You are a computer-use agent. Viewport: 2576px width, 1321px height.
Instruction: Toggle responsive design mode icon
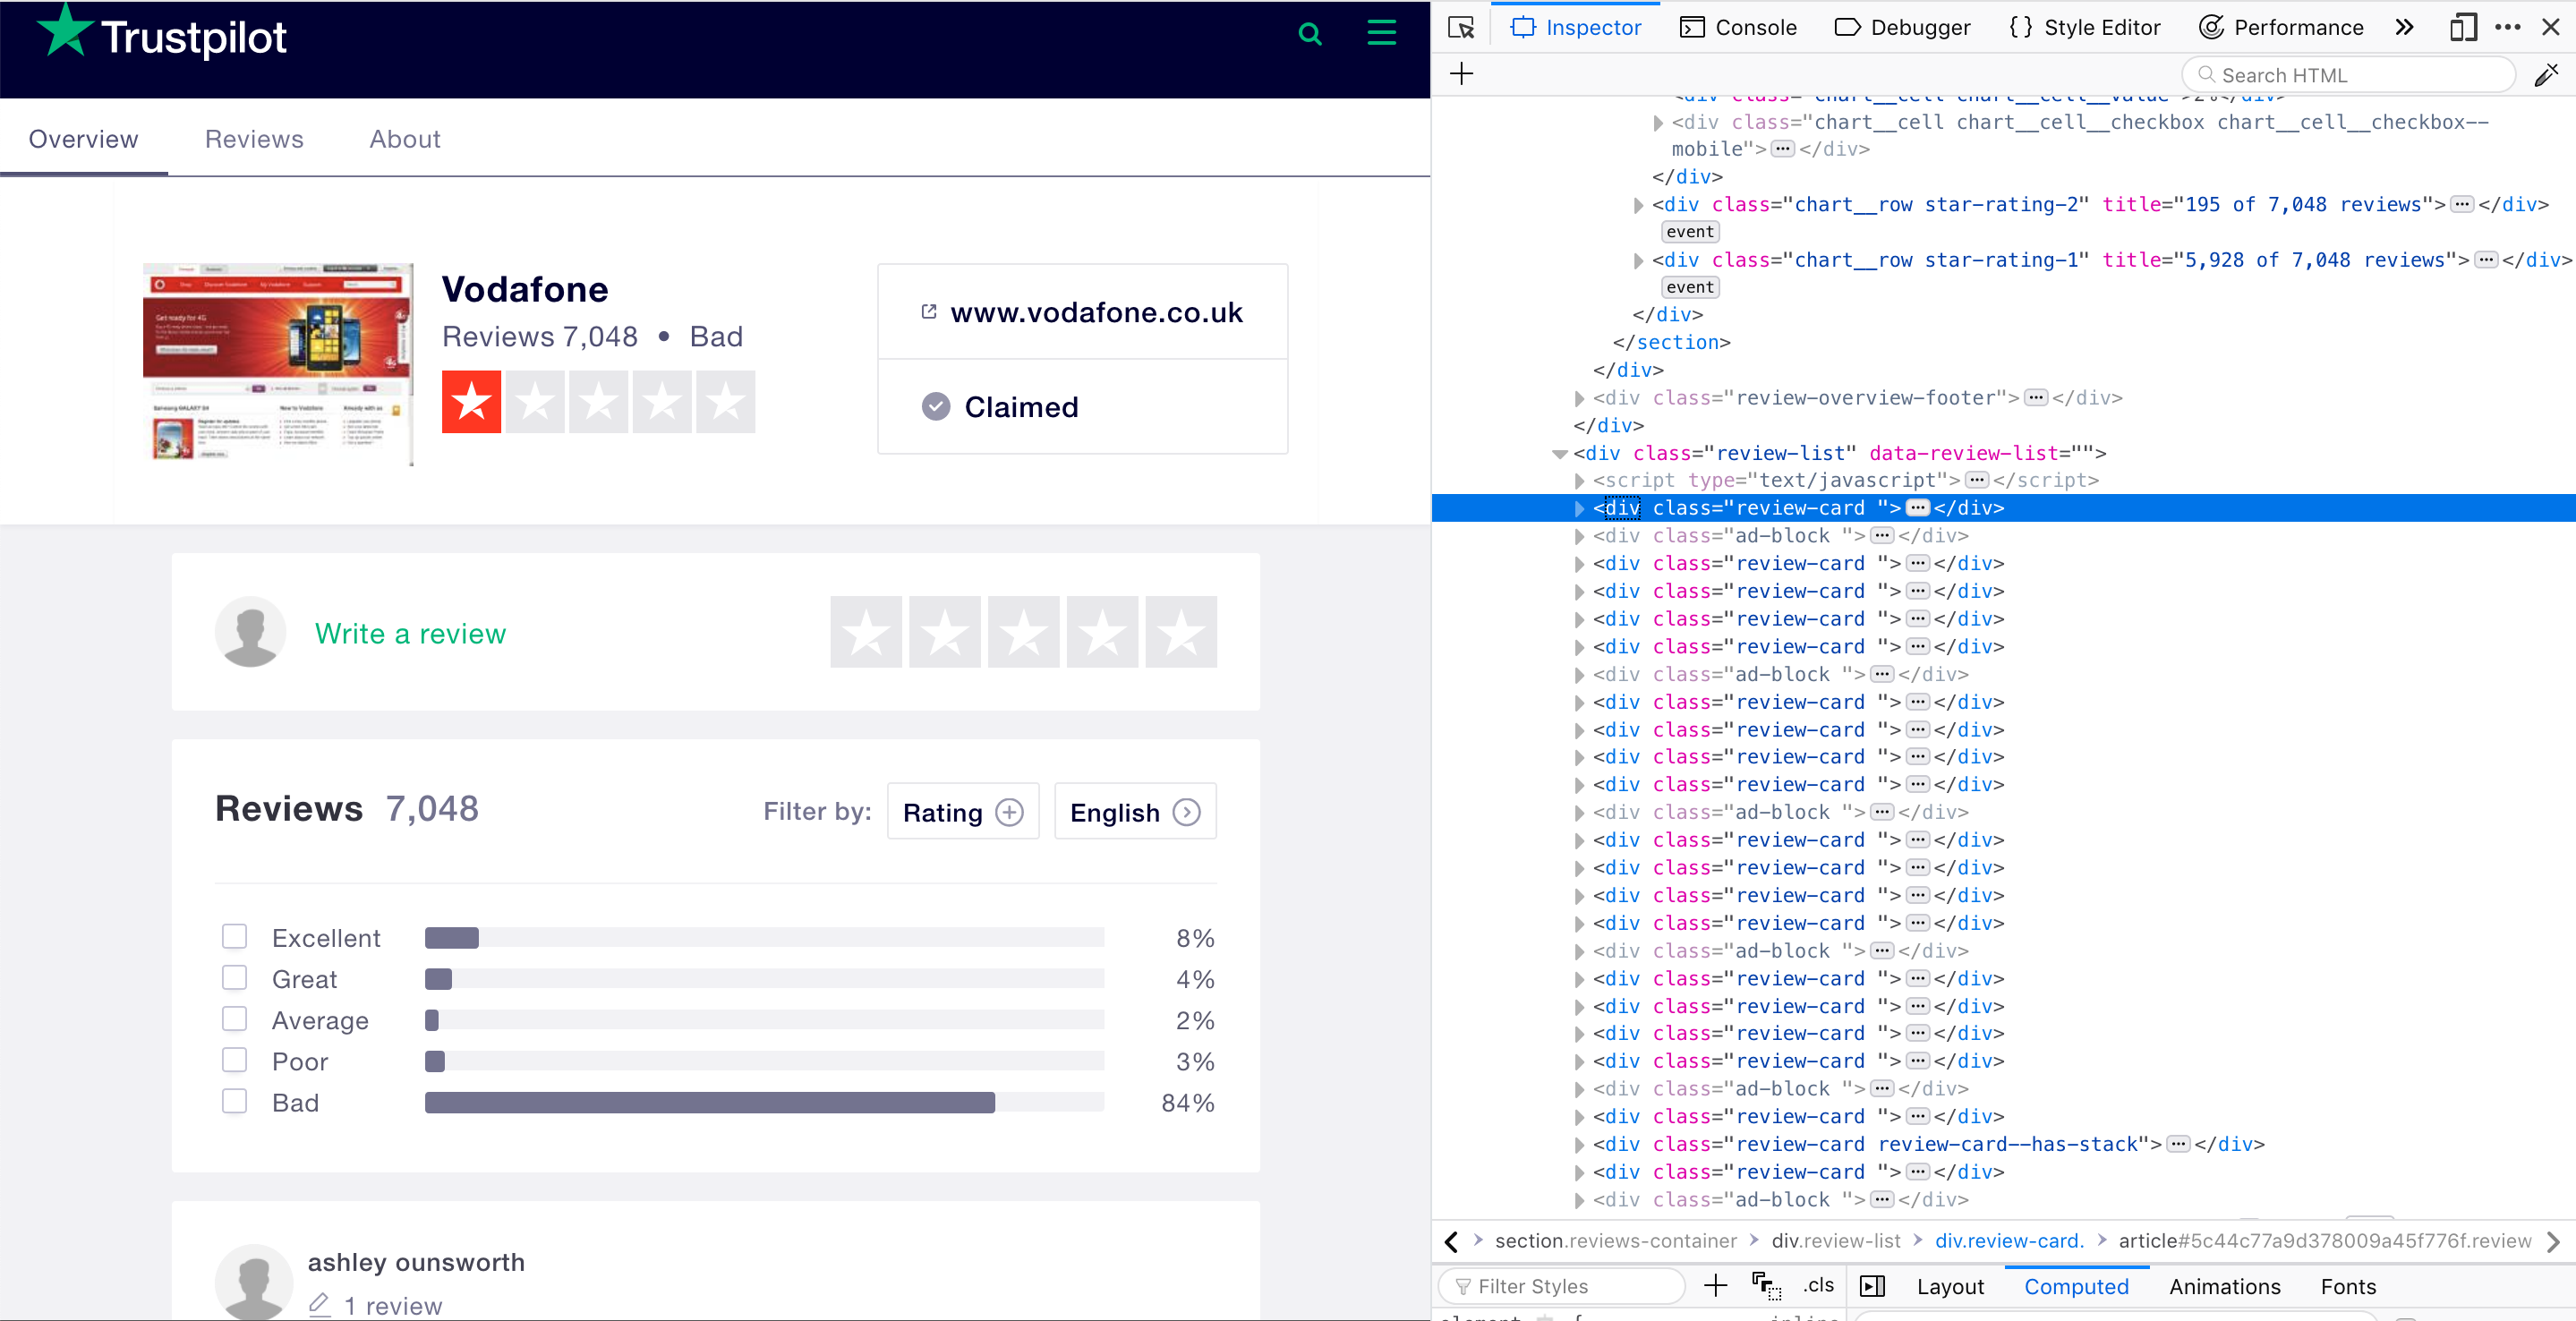[x=2463, y=27]
